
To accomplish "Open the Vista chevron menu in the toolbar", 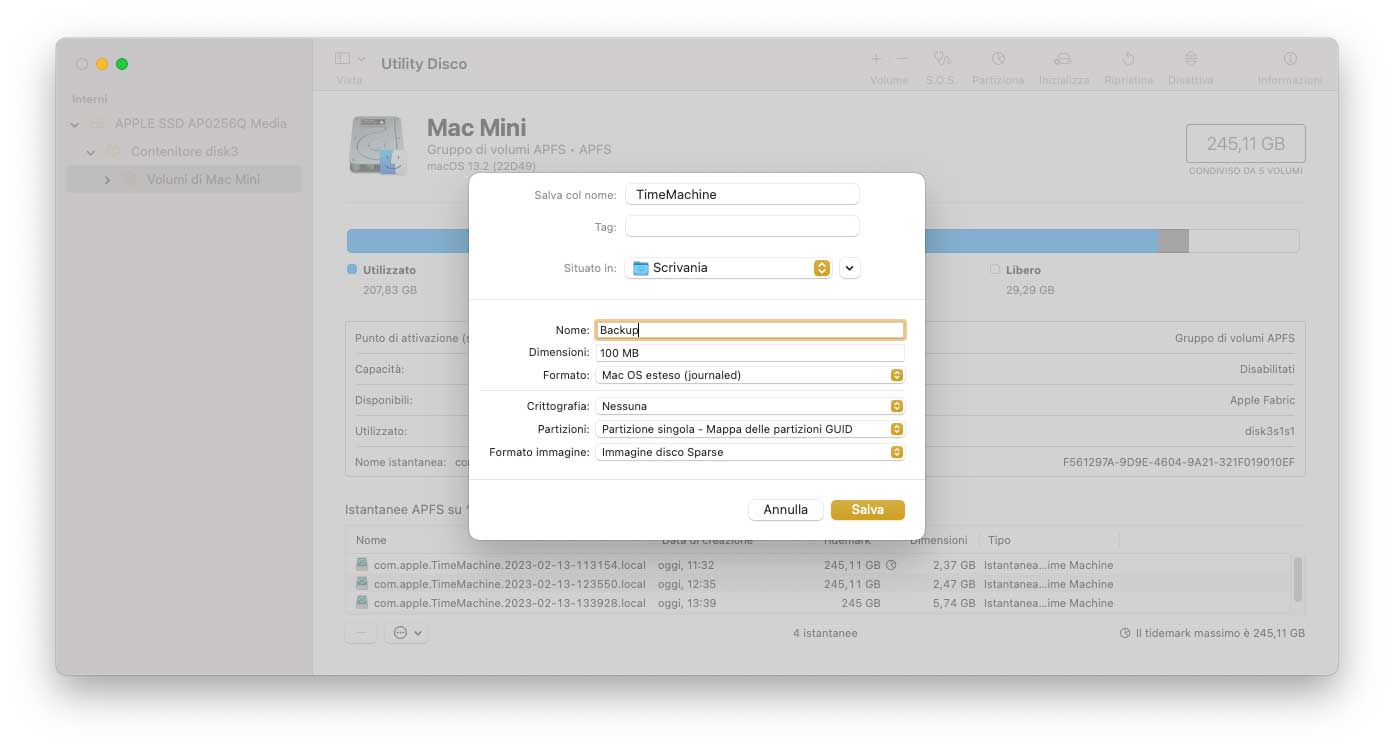I will [x=362, y=59].
